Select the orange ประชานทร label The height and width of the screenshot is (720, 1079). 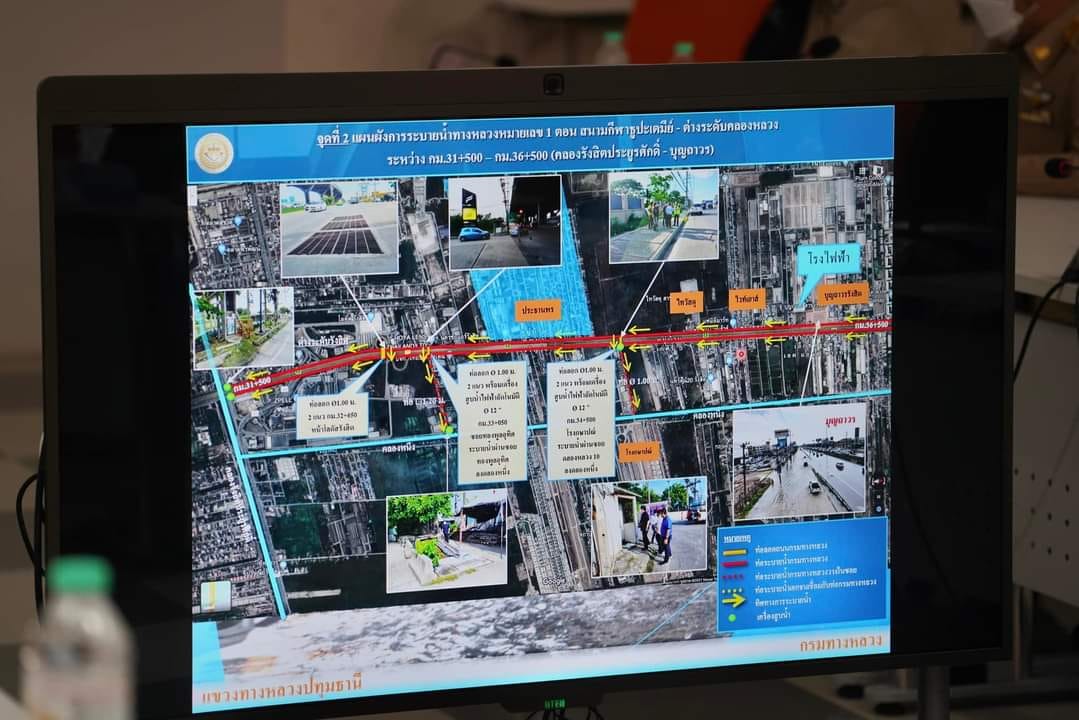point(539,309)
